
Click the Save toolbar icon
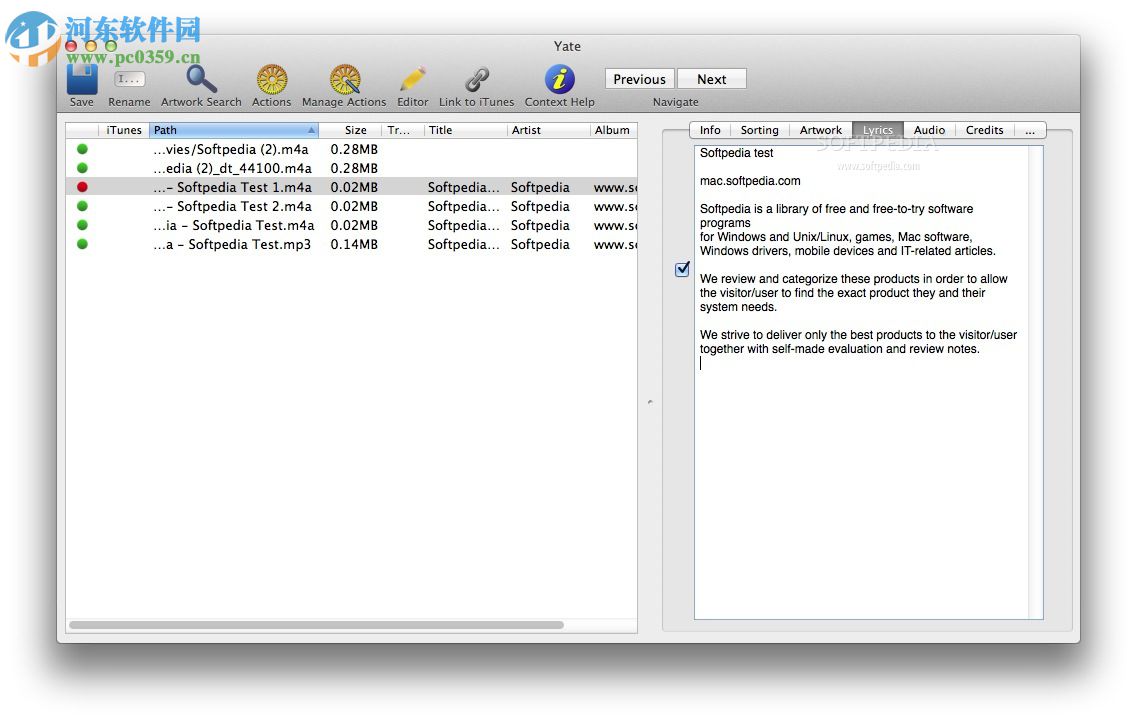tap(81, 80)
